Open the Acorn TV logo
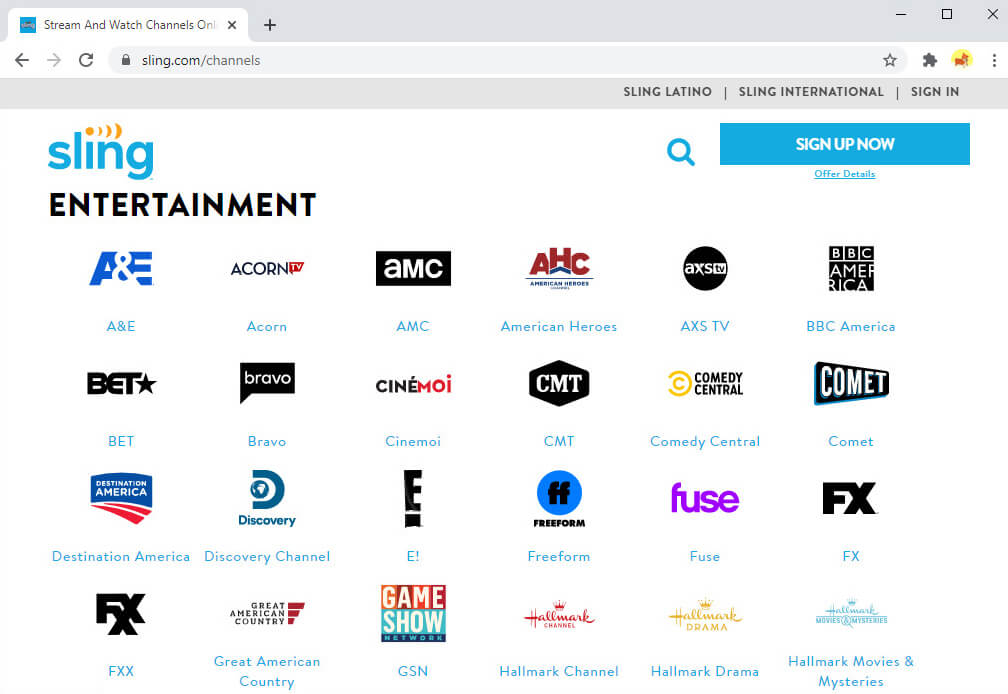This screenshot has width=1008, height=694. click(x=267, y=268)
